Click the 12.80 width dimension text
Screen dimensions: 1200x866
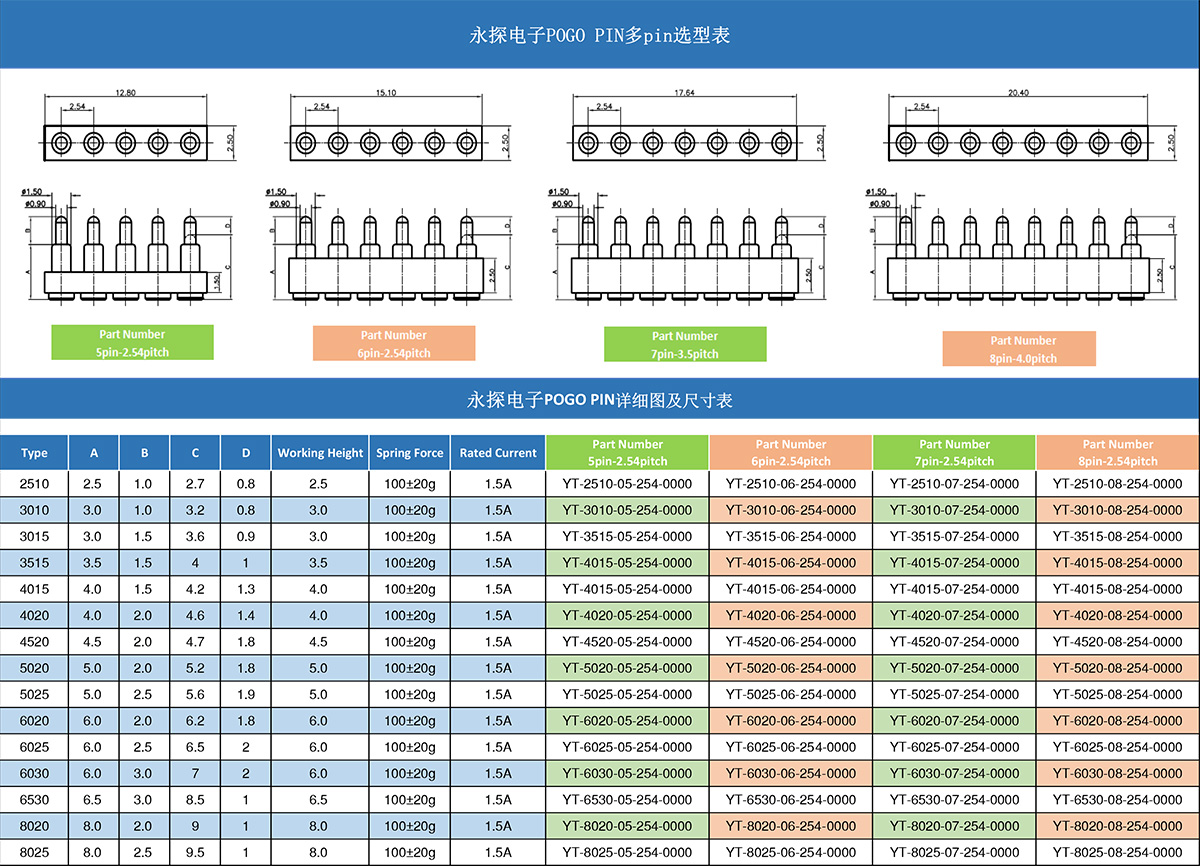point(125,92)
